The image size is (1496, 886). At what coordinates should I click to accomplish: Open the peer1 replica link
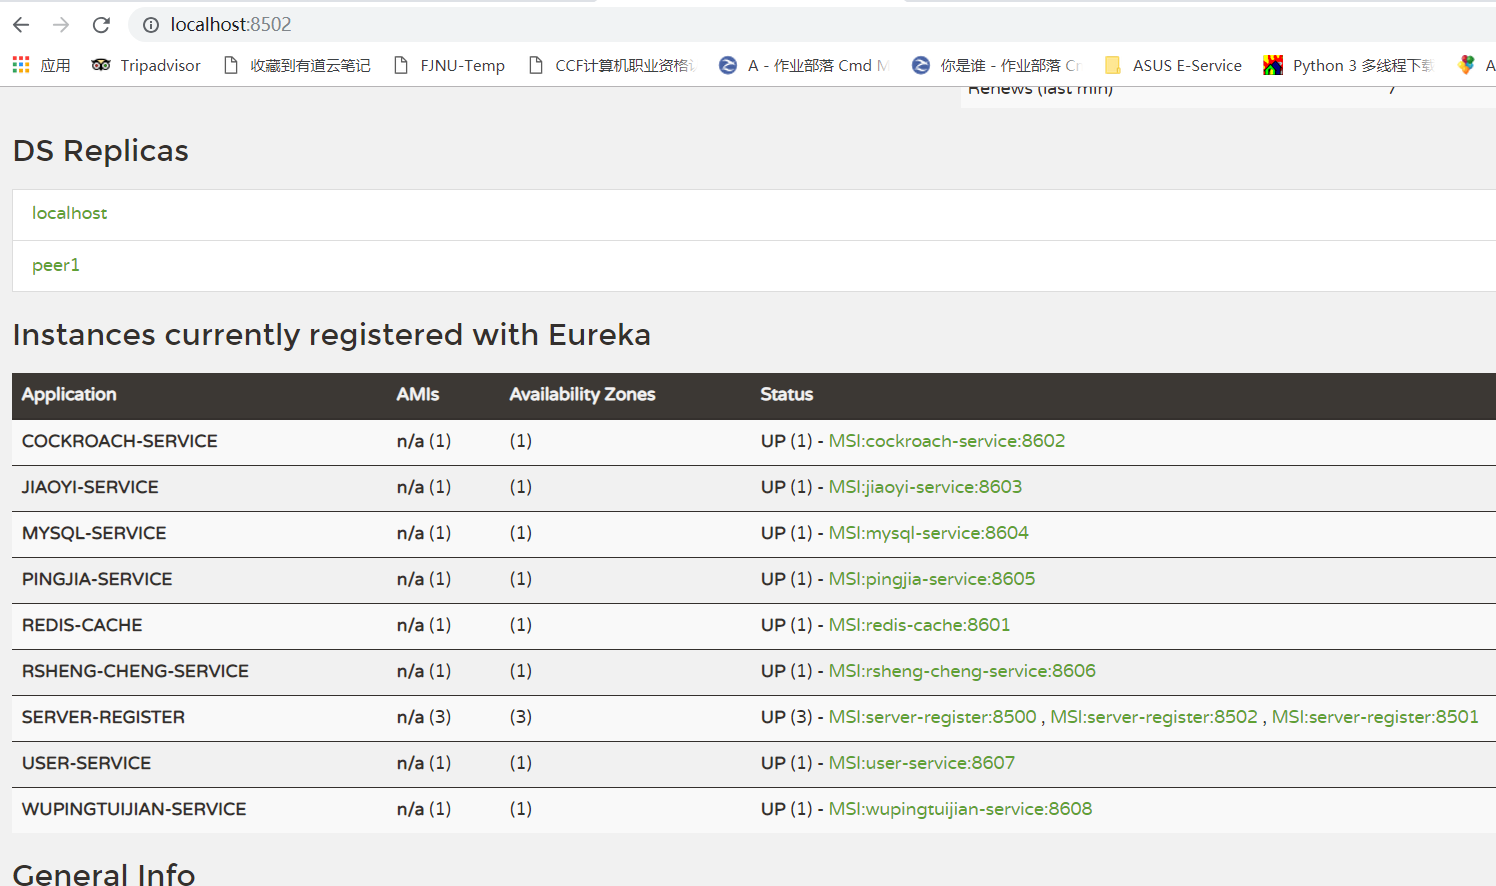56,265
